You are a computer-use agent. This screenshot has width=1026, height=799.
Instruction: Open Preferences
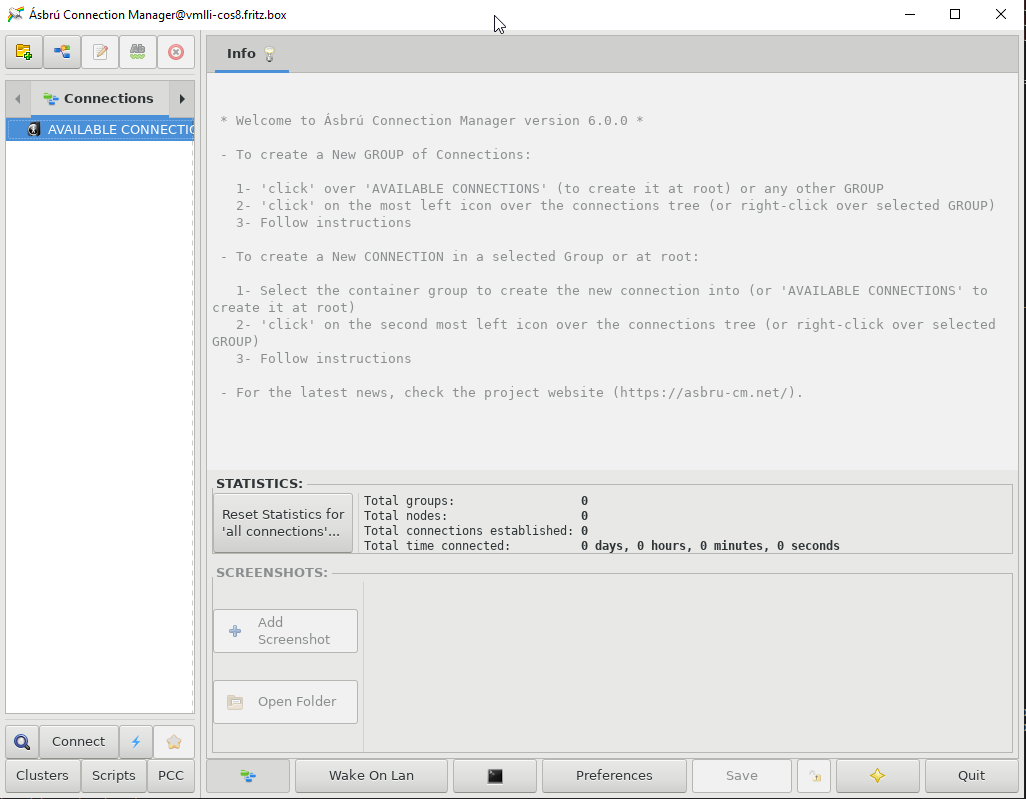[x=614, y=775]
